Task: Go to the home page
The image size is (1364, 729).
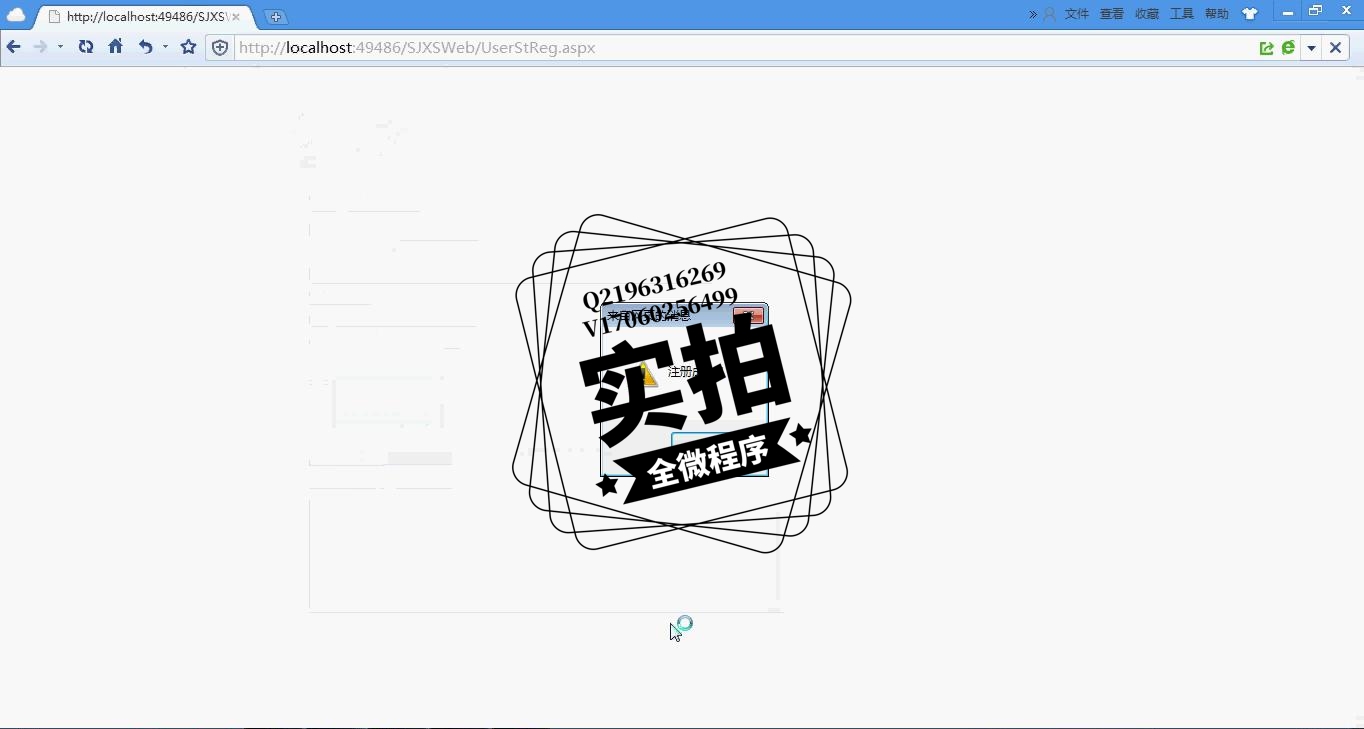Action: pos(116,47)
